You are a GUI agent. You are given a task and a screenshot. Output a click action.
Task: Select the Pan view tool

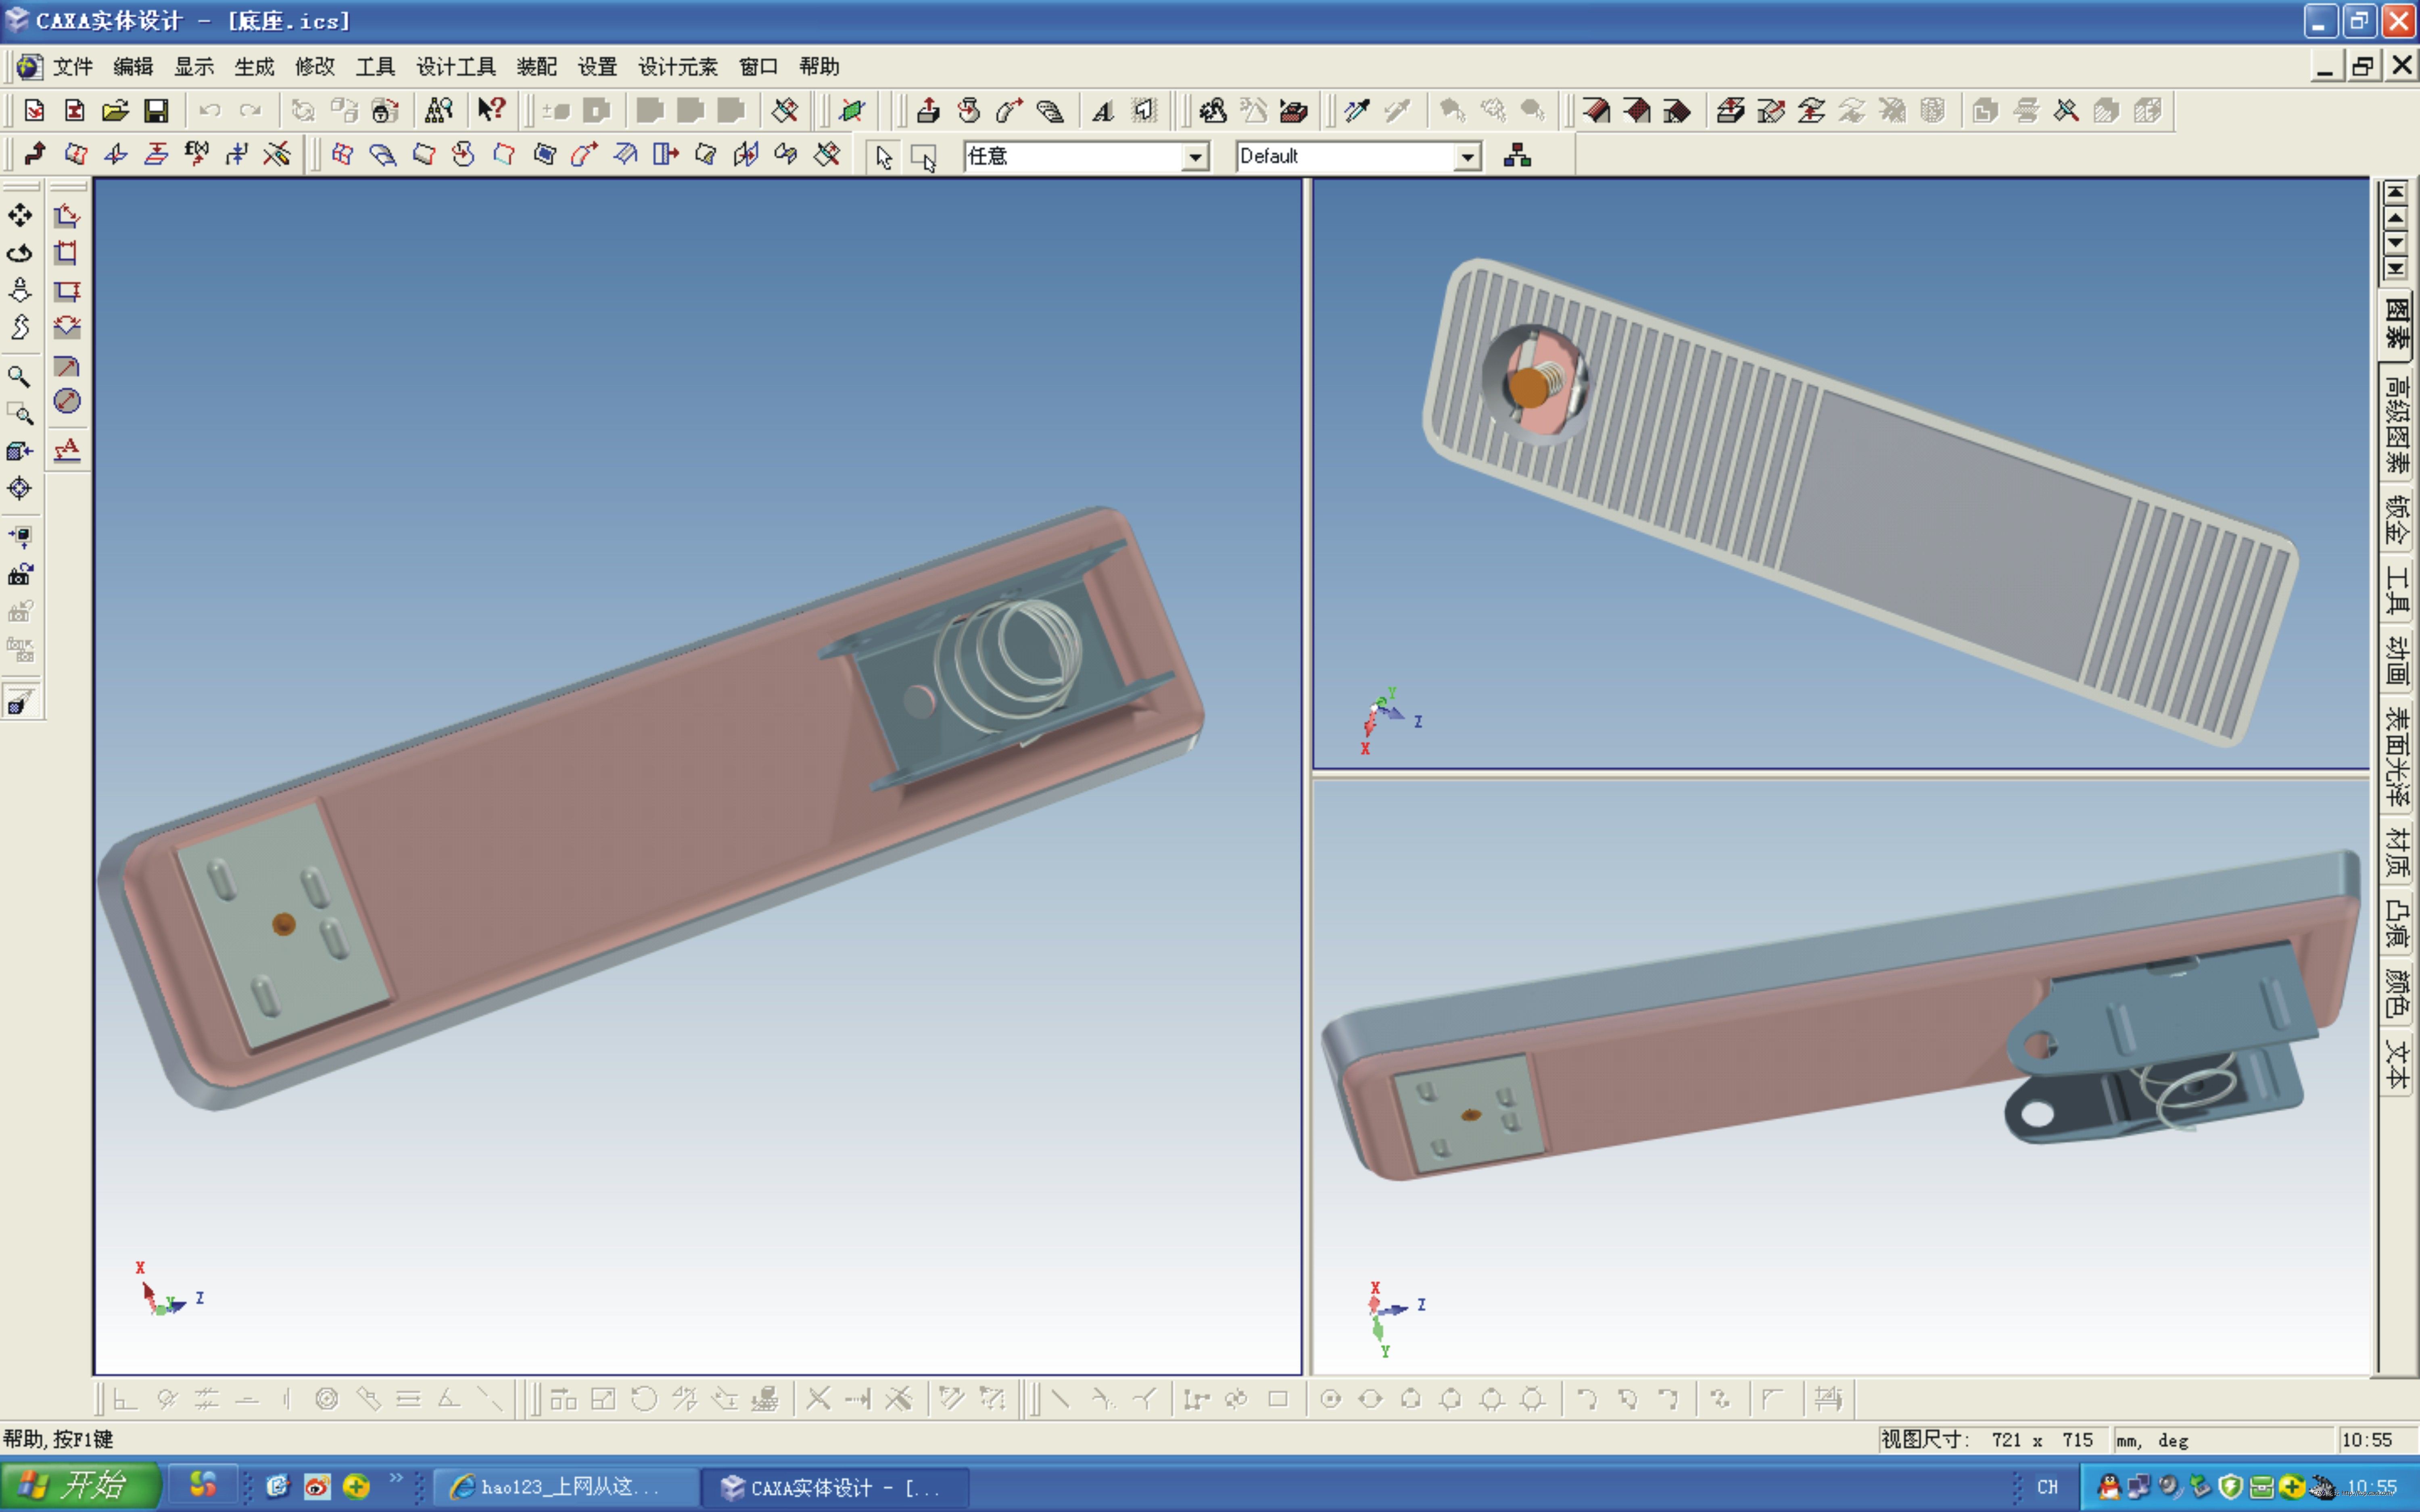[20, 215]
